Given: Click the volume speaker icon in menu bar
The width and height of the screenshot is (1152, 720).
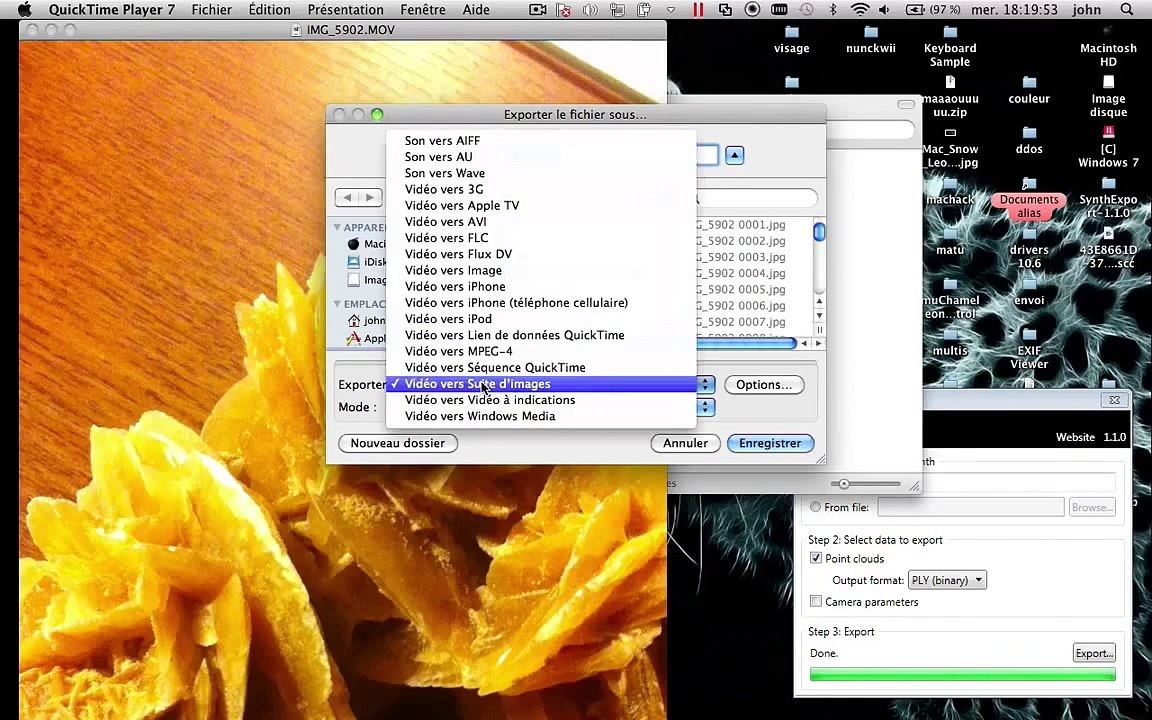Looking at the screenshot, I should (x=884, y=10).
